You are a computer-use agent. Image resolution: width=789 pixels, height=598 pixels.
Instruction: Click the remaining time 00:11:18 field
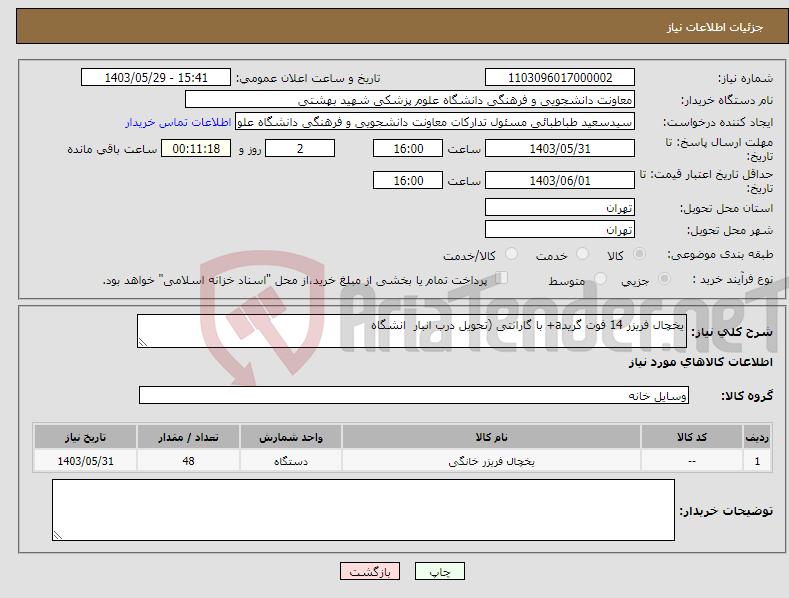(196, 148)
